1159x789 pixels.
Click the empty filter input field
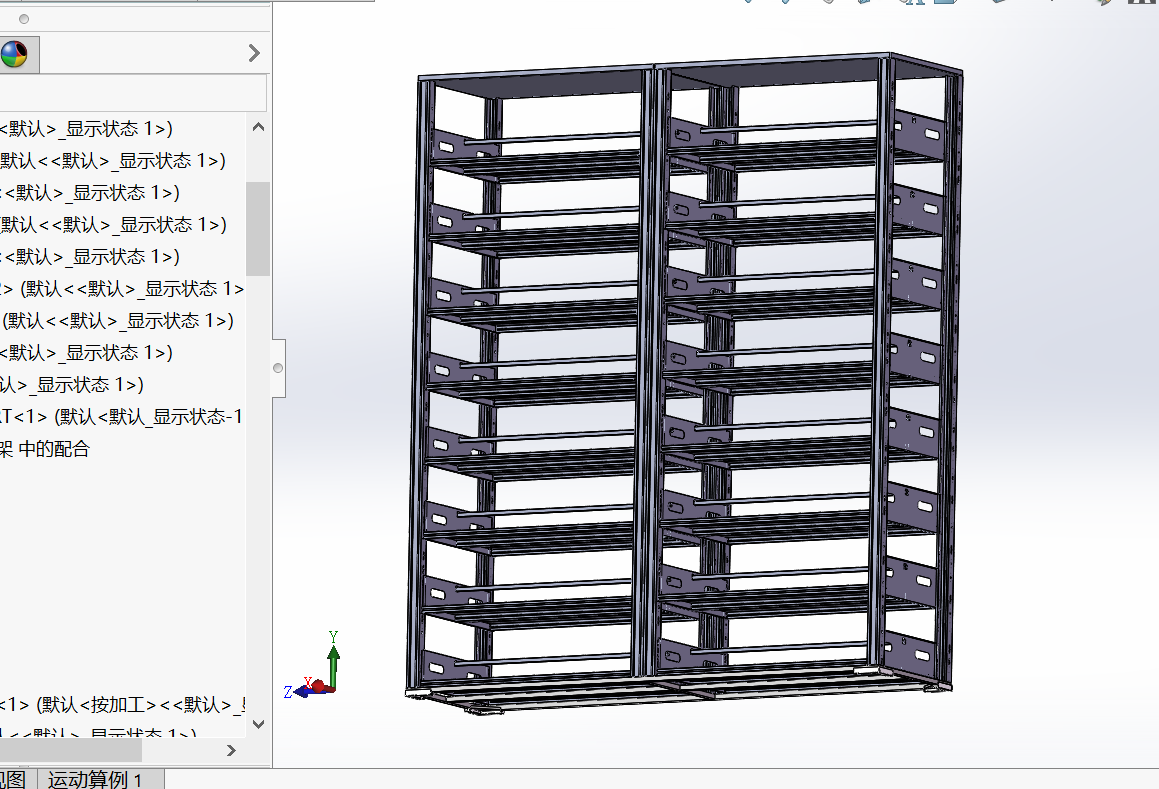[x=133, y=92]
